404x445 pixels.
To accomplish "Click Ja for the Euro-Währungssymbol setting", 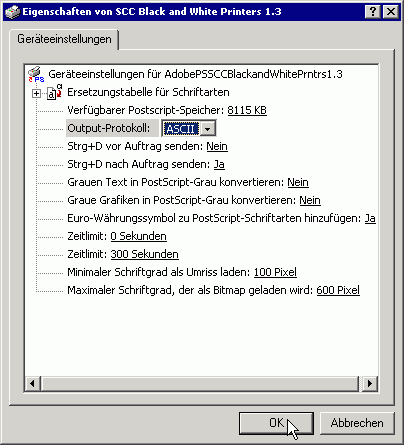I will coord(370,218).
